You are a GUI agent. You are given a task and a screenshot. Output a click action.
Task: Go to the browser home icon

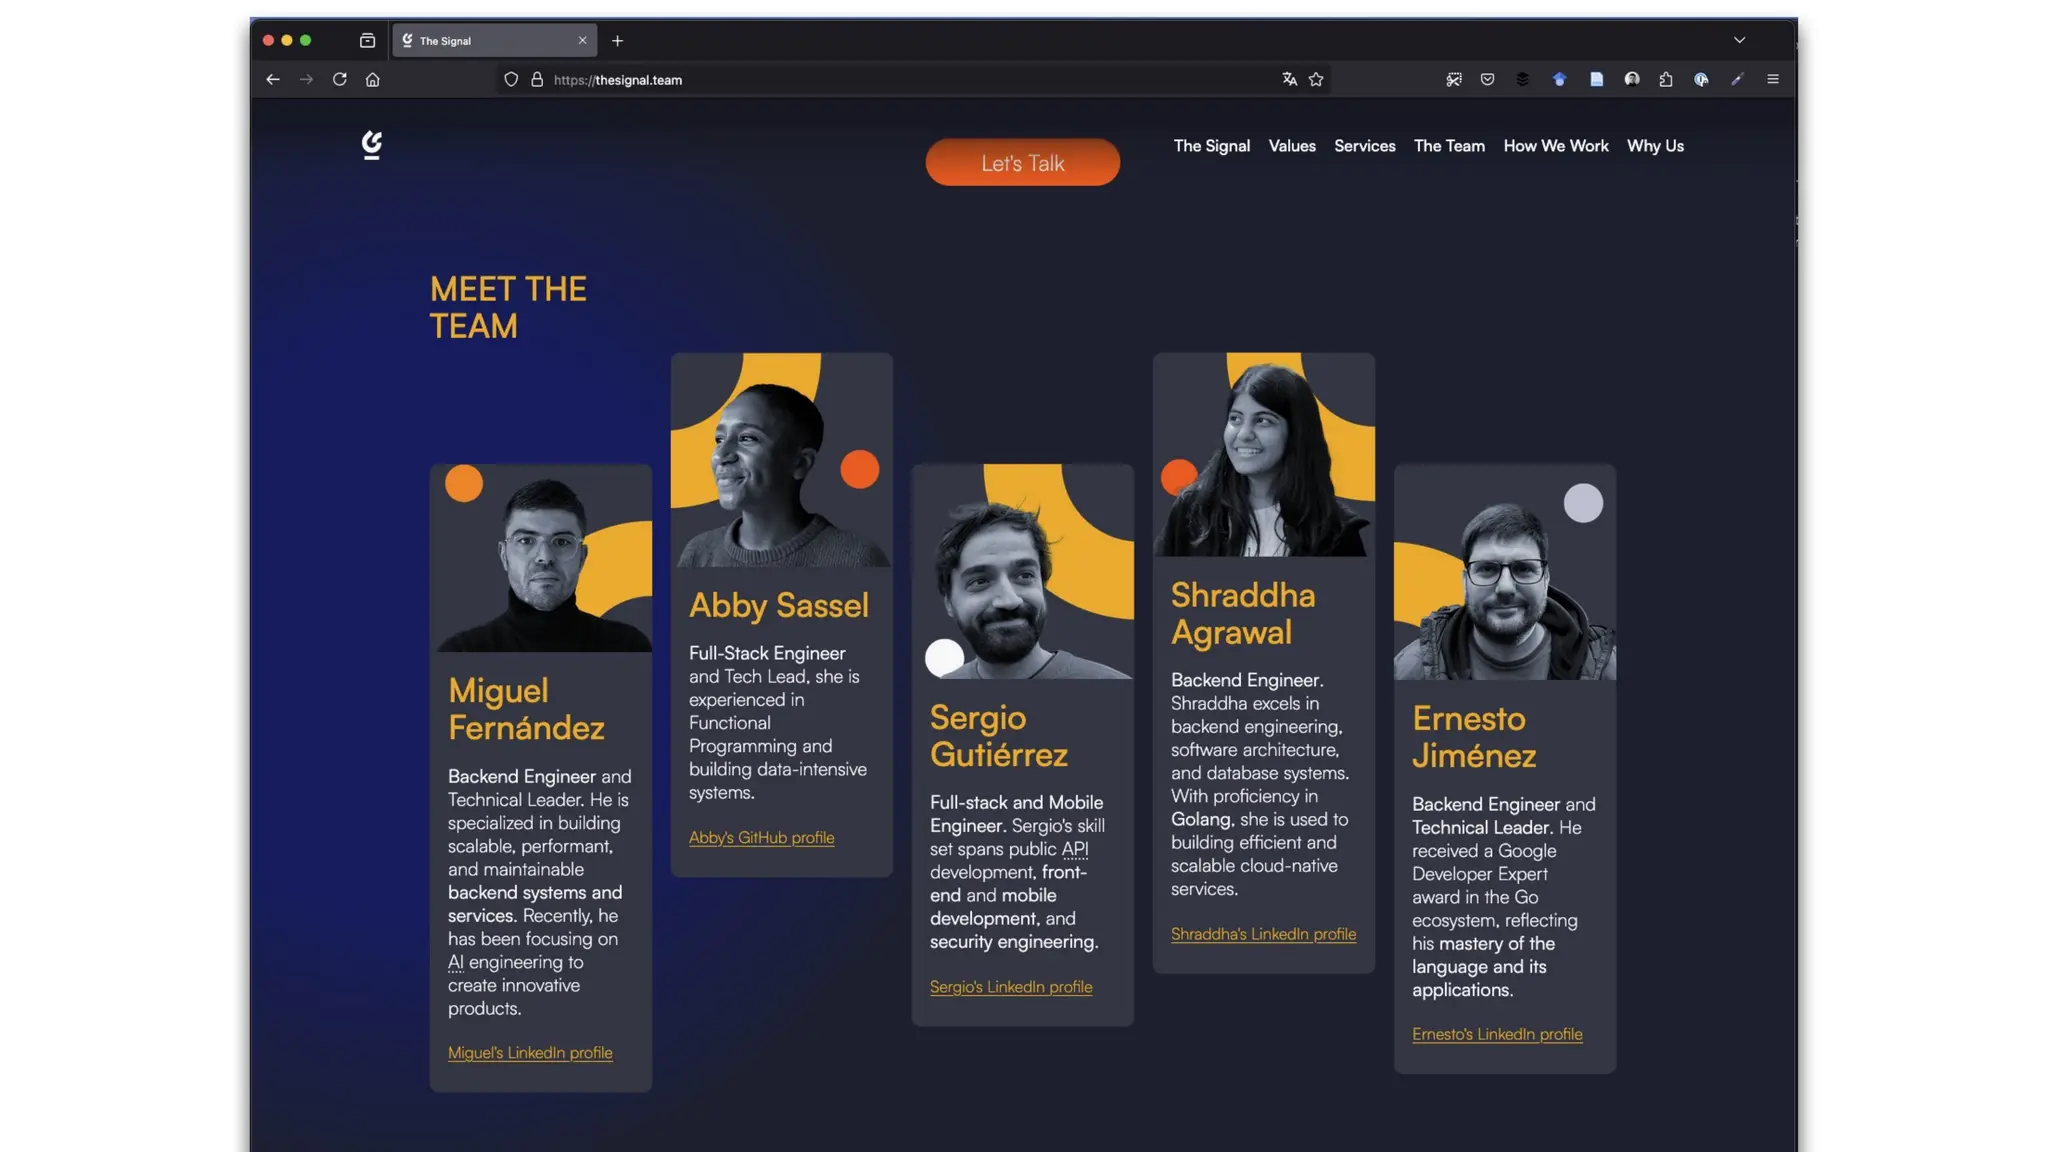pos(373,79)
